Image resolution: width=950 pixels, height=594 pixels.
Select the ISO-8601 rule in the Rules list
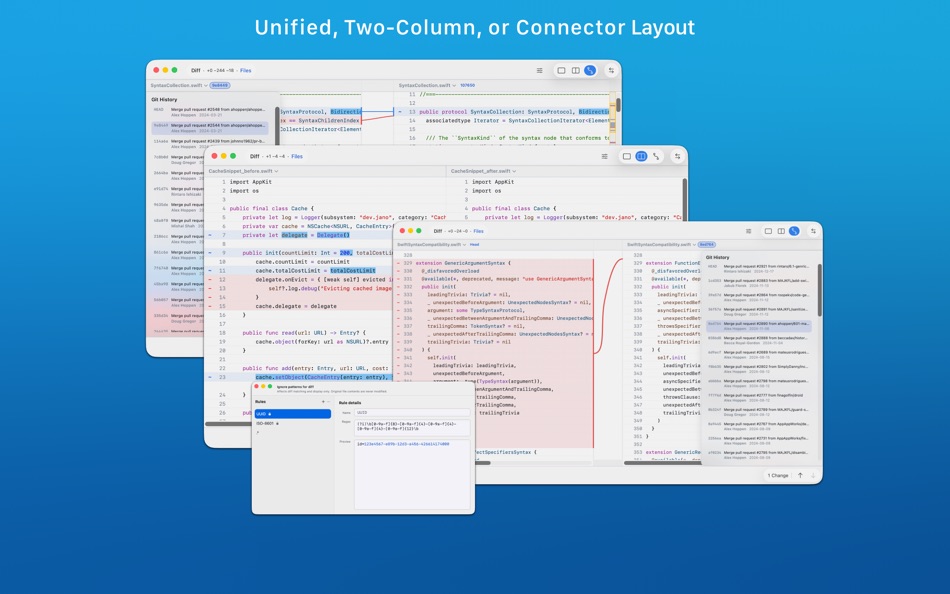click(x=267, y=423)
